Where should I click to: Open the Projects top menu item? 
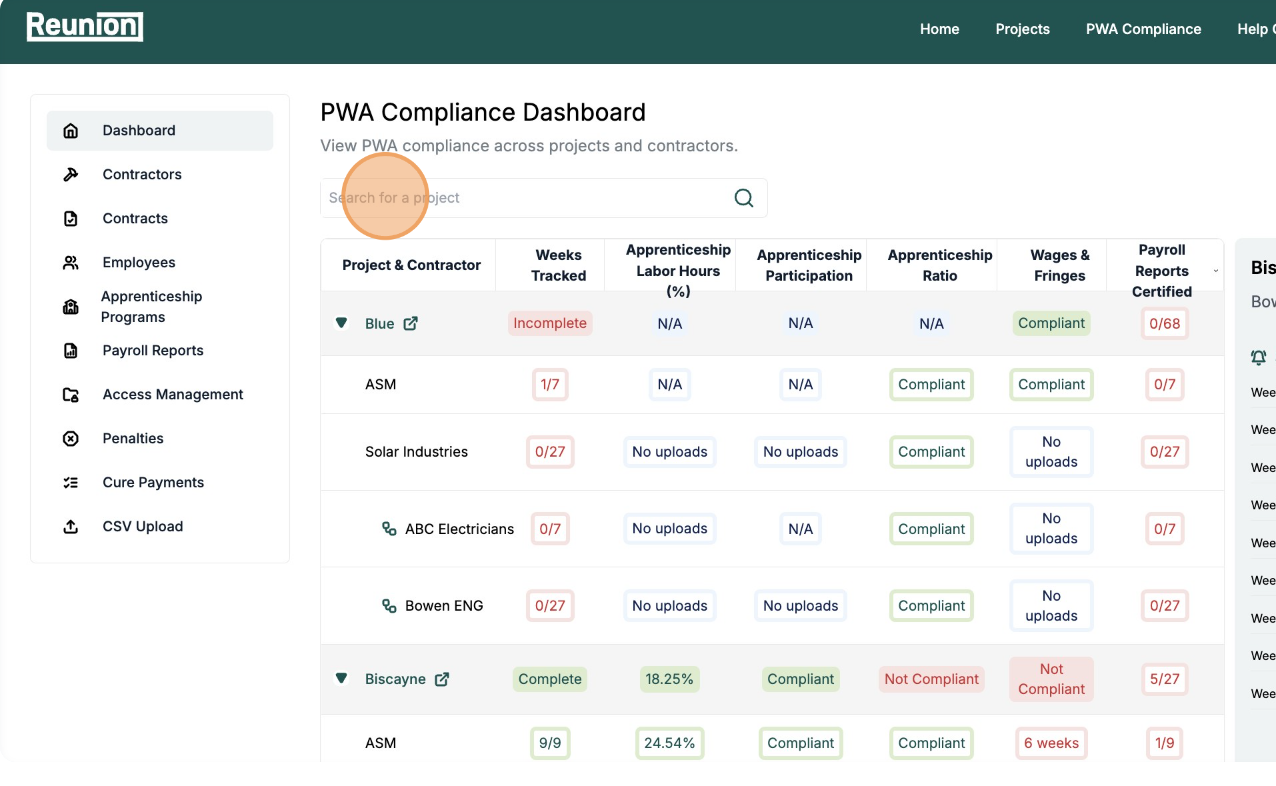[1022, 29]
